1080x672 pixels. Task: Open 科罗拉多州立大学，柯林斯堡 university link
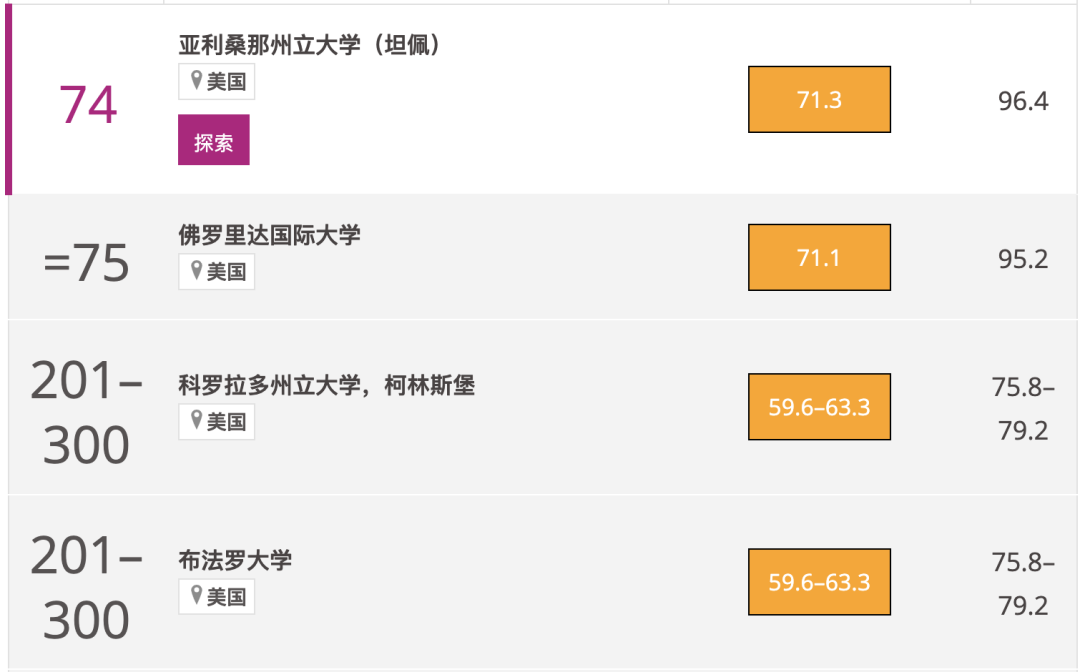(x=326, y=385)
